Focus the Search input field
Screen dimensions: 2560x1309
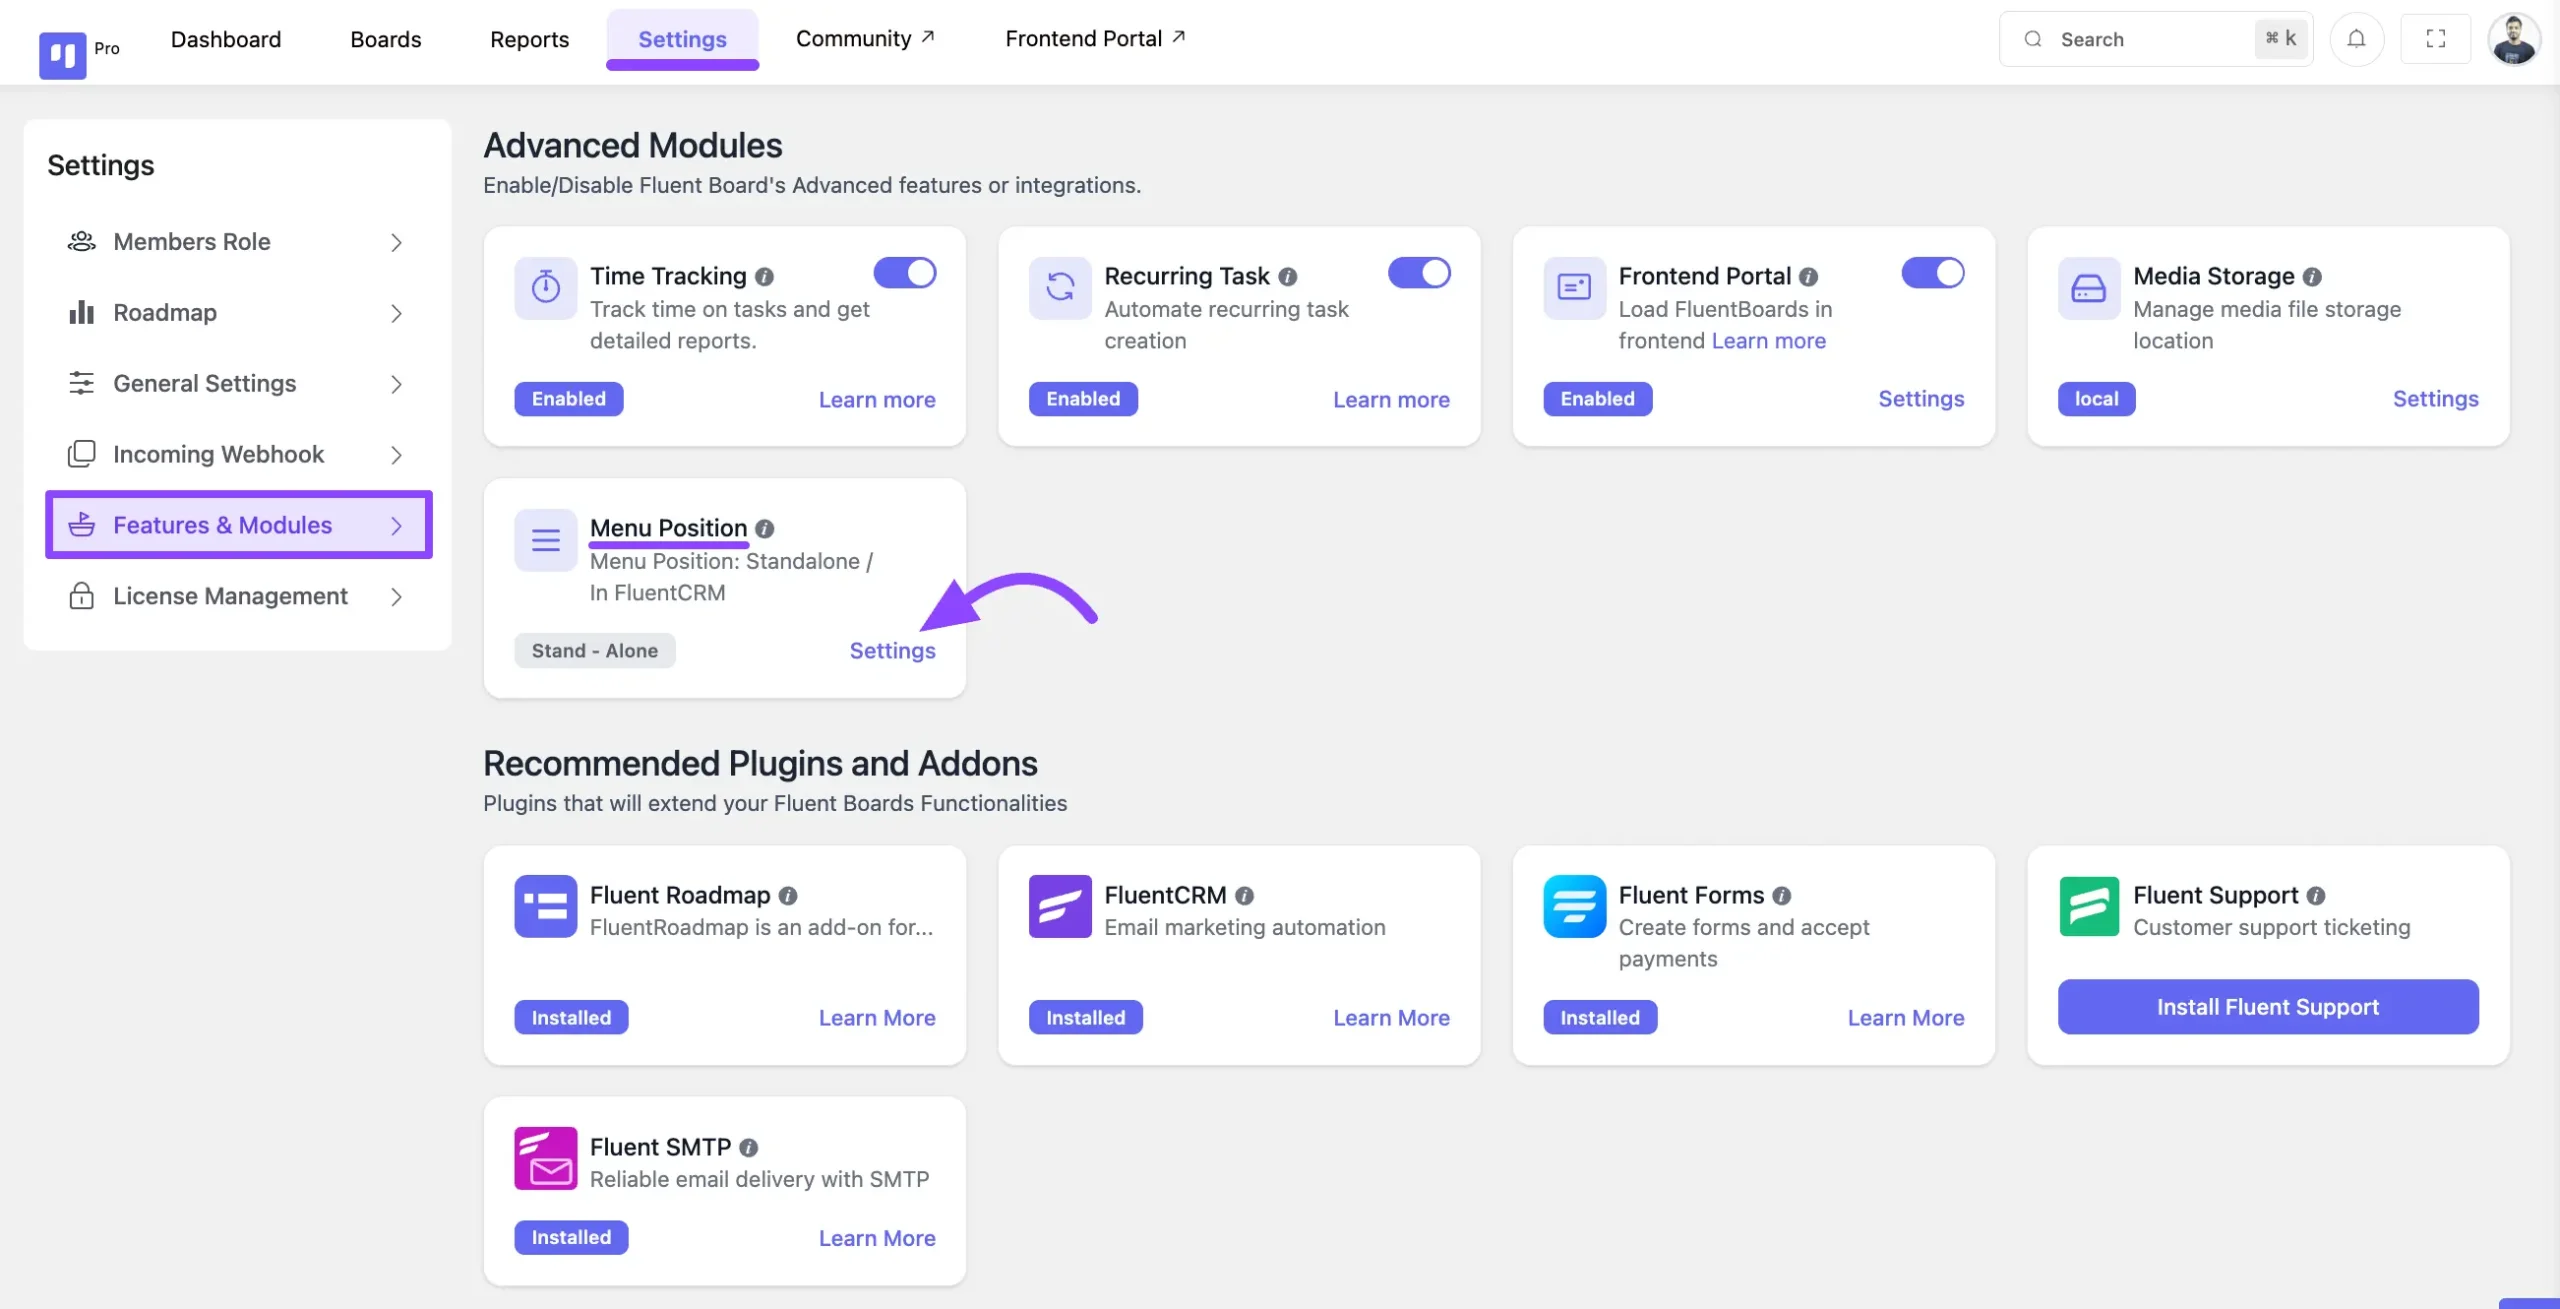[2156, 39]
